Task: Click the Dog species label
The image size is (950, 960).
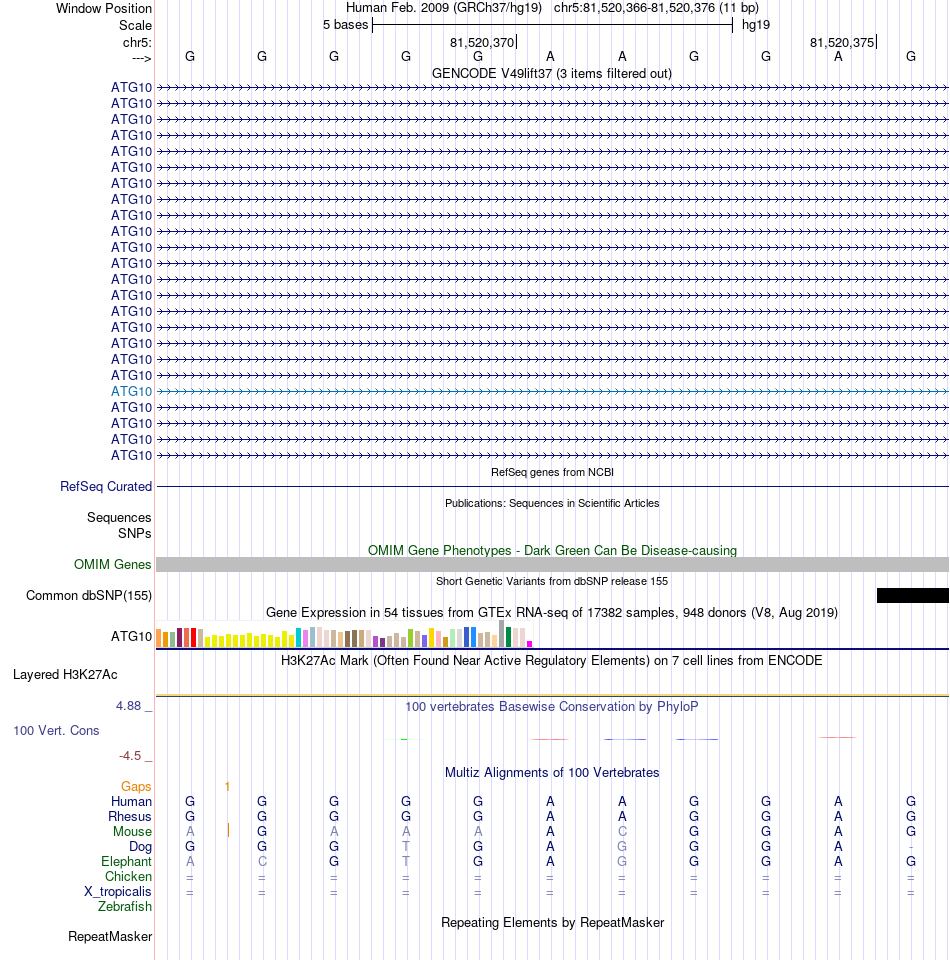Action: (x=140, y=847)
